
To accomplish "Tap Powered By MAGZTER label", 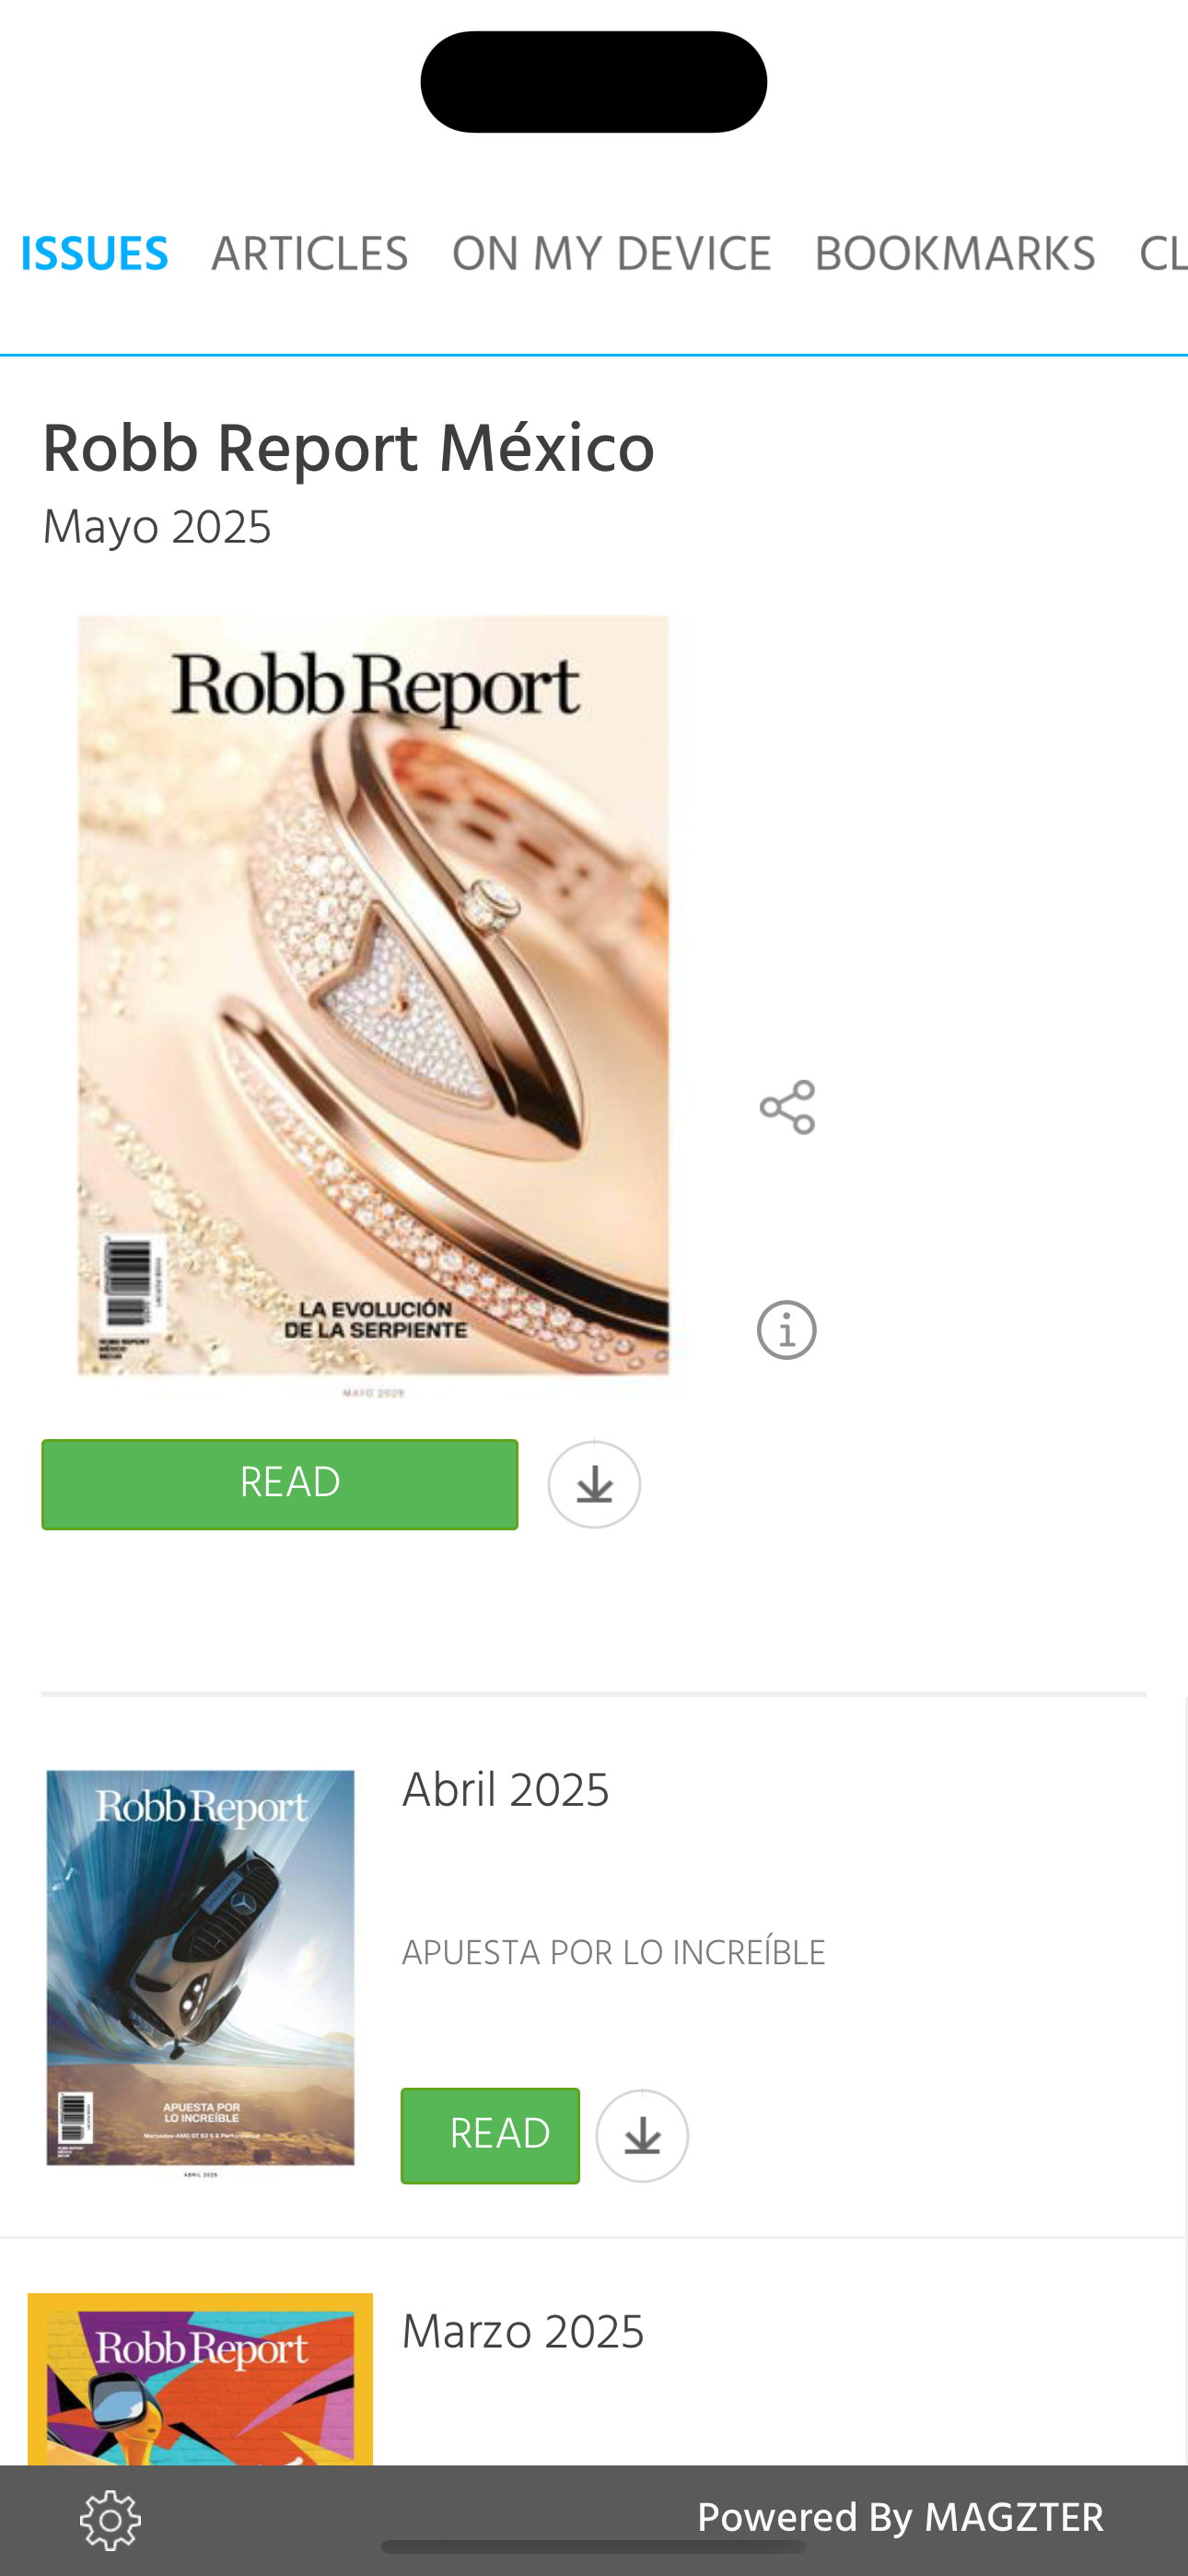I will [900, 2517].
